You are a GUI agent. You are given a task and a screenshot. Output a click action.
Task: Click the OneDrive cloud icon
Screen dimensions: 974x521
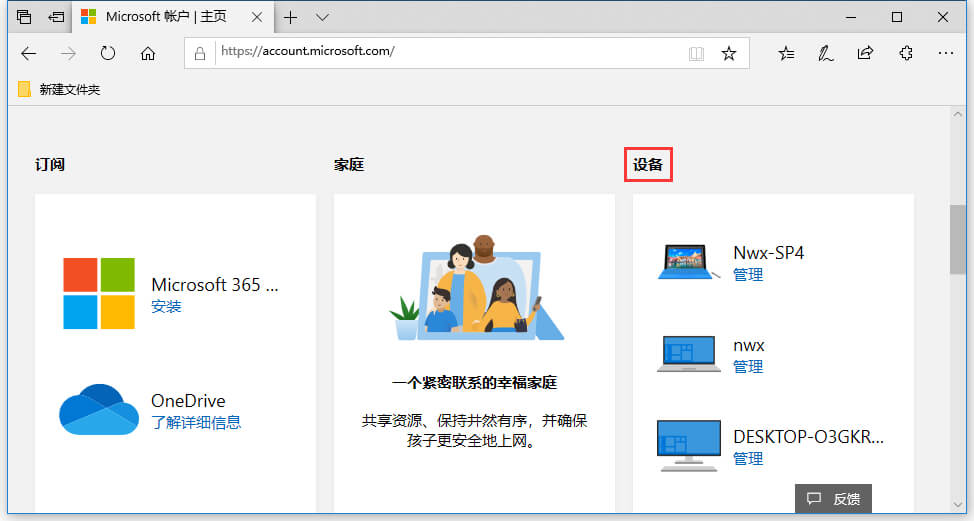99,409
